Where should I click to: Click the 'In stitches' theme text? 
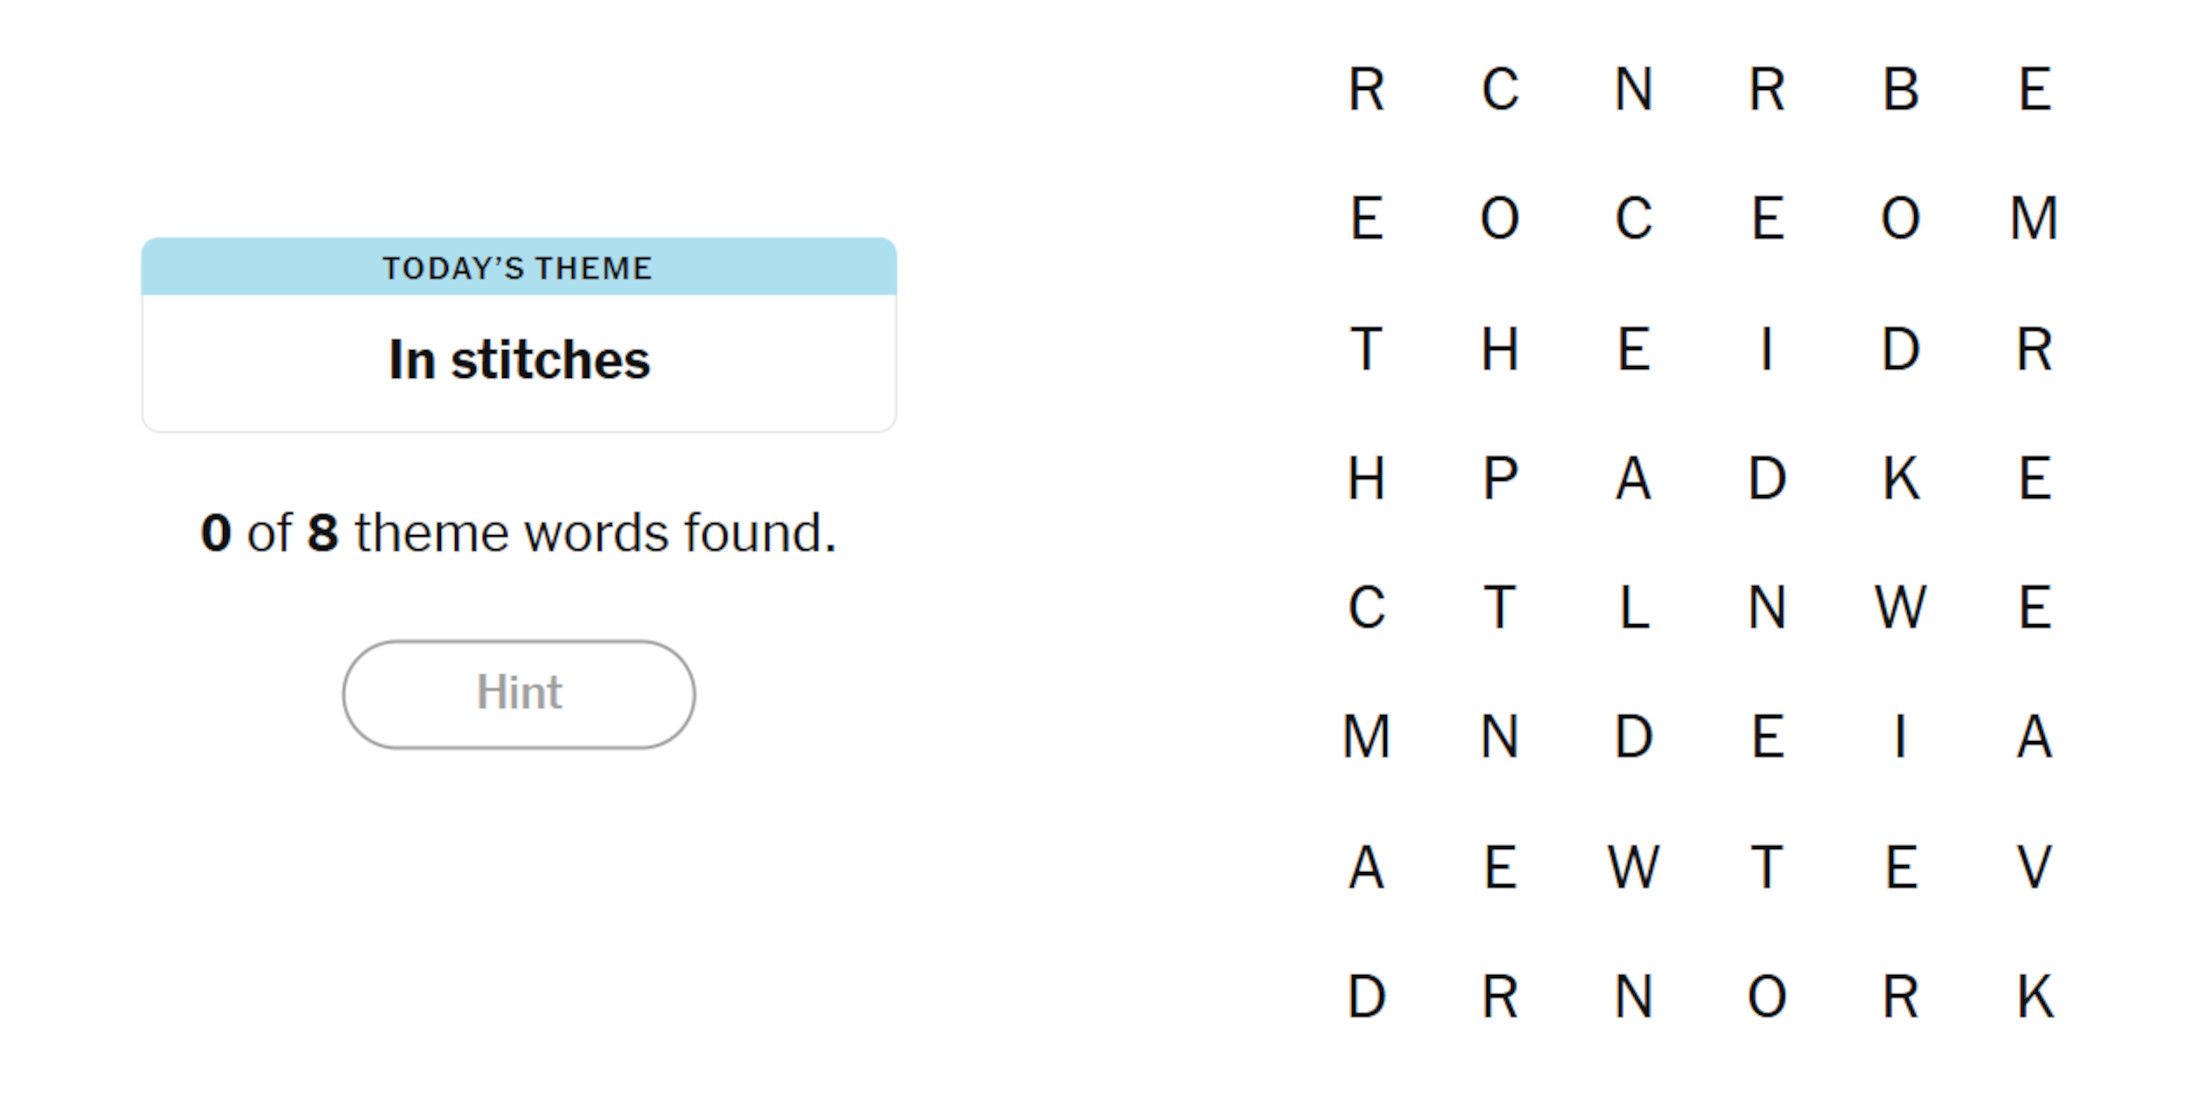click(518, 360)
